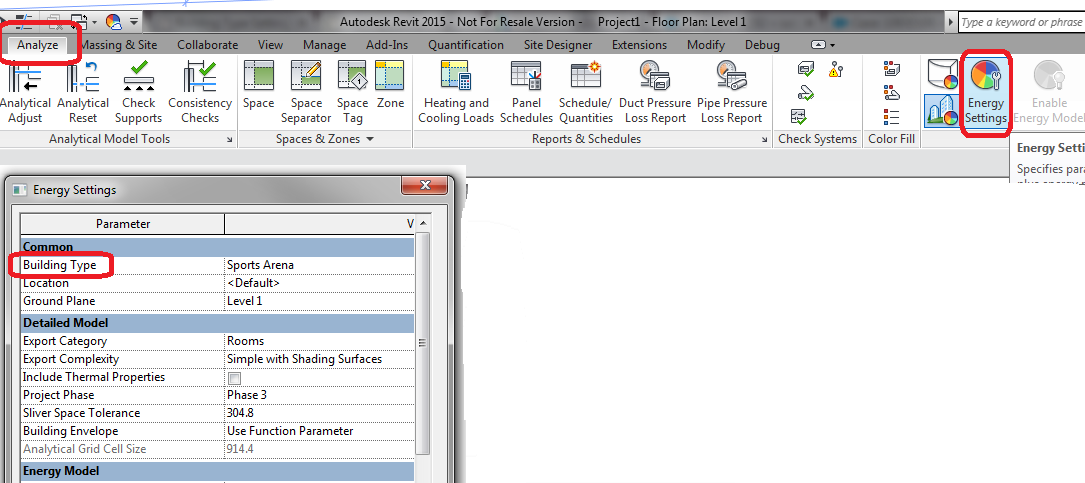
Task: Select the Zone tool
Action: (390, 86)
